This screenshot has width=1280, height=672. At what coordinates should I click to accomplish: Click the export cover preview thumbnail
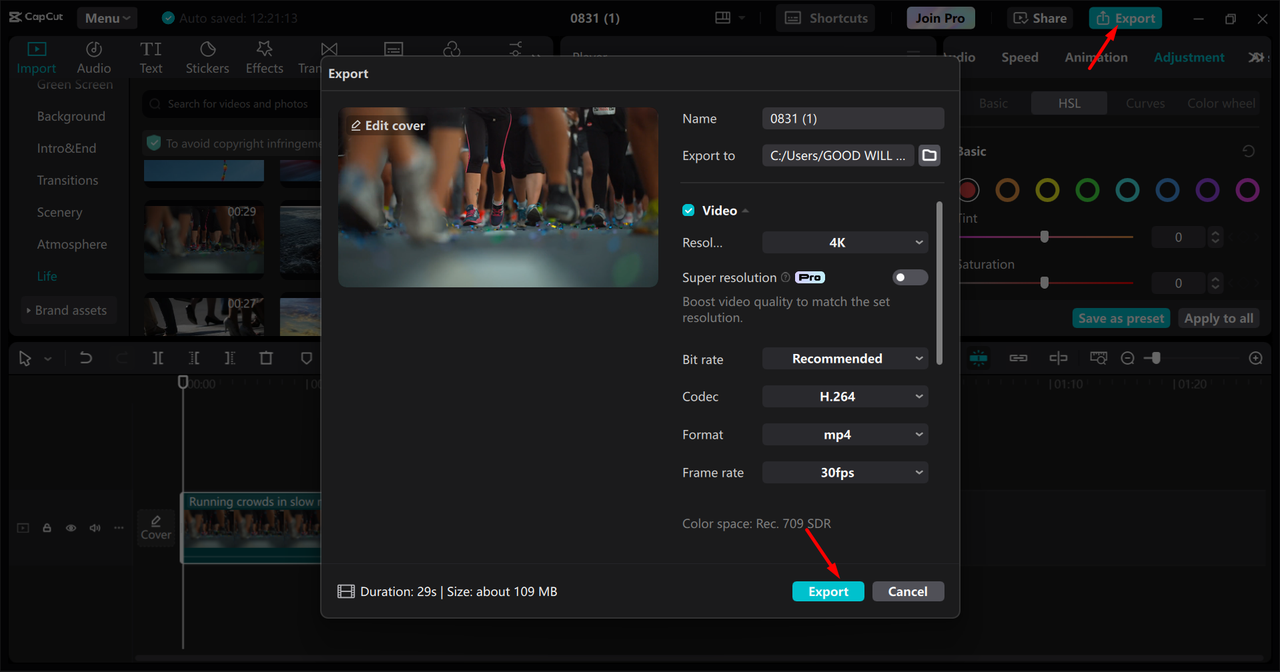498,197
